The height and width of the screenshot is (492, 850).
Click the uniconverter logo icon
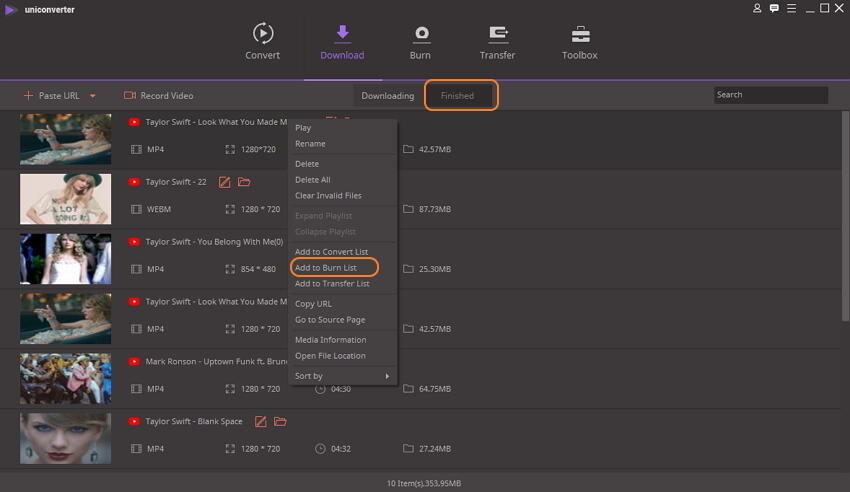pyautogui.click(x=10, y=9)
